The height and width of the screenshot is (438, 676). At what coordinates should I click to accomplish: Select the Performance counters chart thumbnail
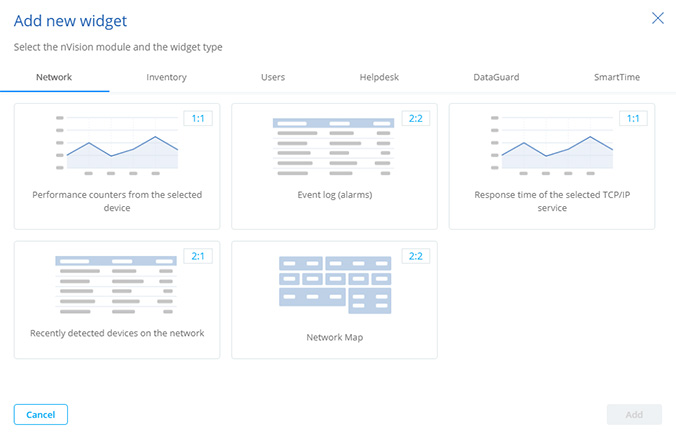(x=117, y=145)
